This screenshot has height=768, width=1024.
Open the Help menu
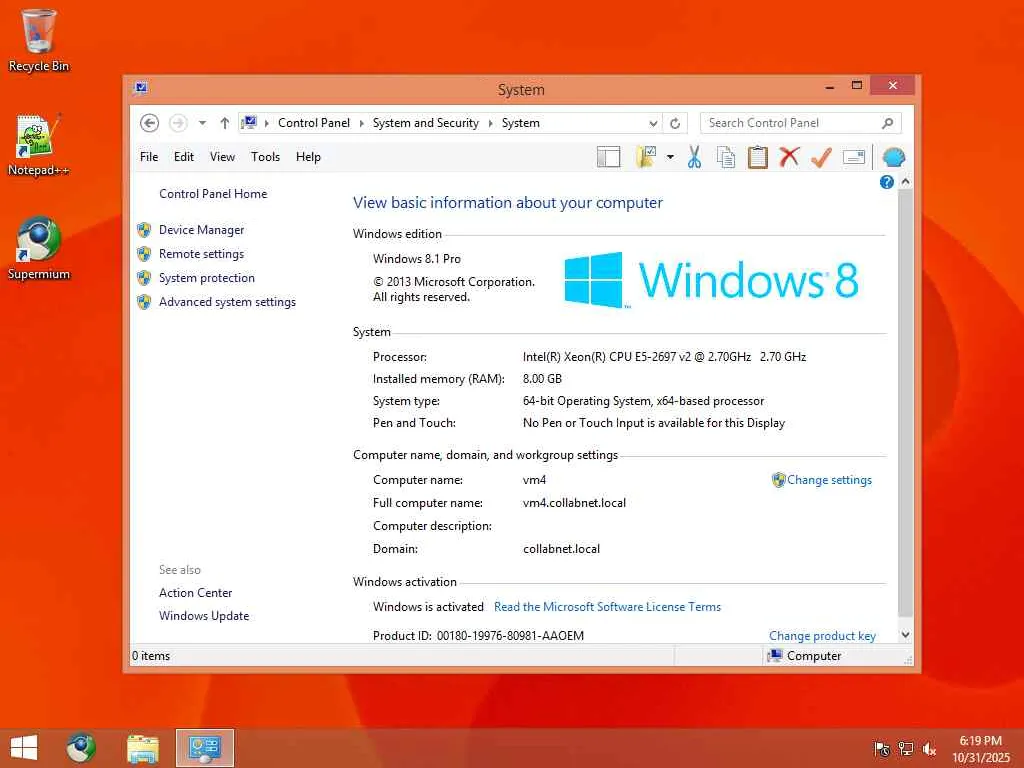(x=308, y=157)
